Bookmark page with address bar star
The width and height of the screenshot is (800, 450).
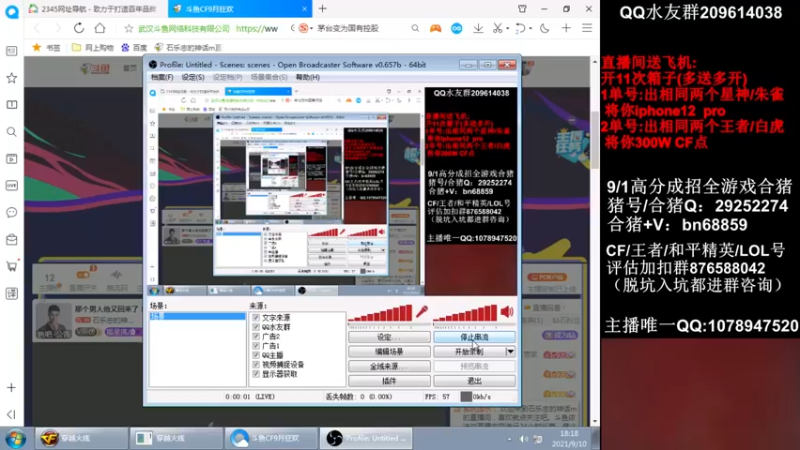pyautogui.click(x=129, y=29)
